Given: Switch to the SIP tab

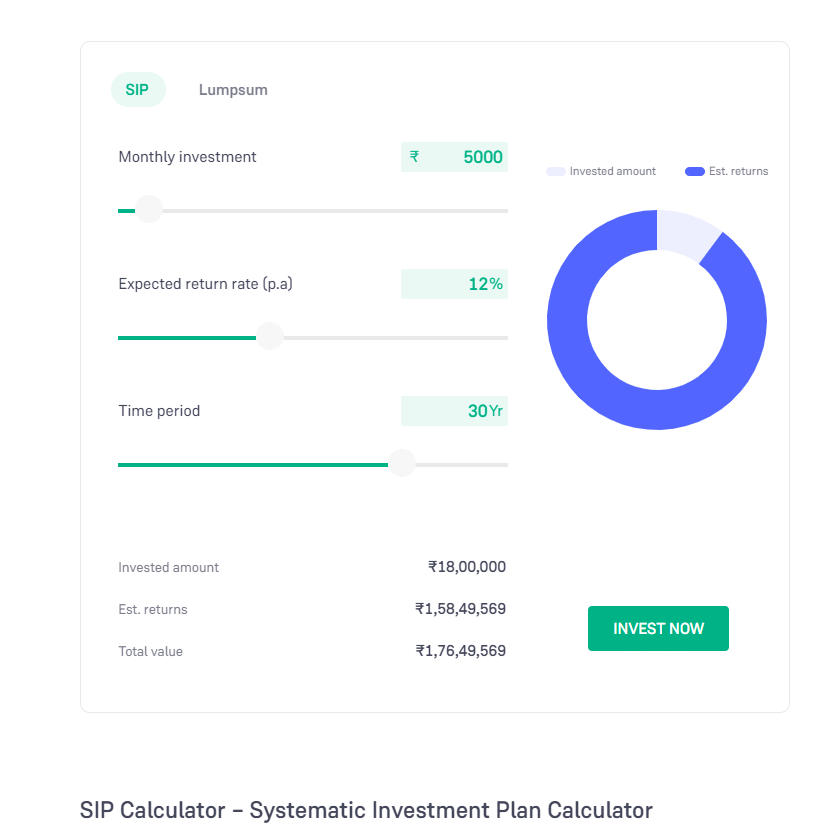Looking at the screenshot, I should [x=137, y=90].
